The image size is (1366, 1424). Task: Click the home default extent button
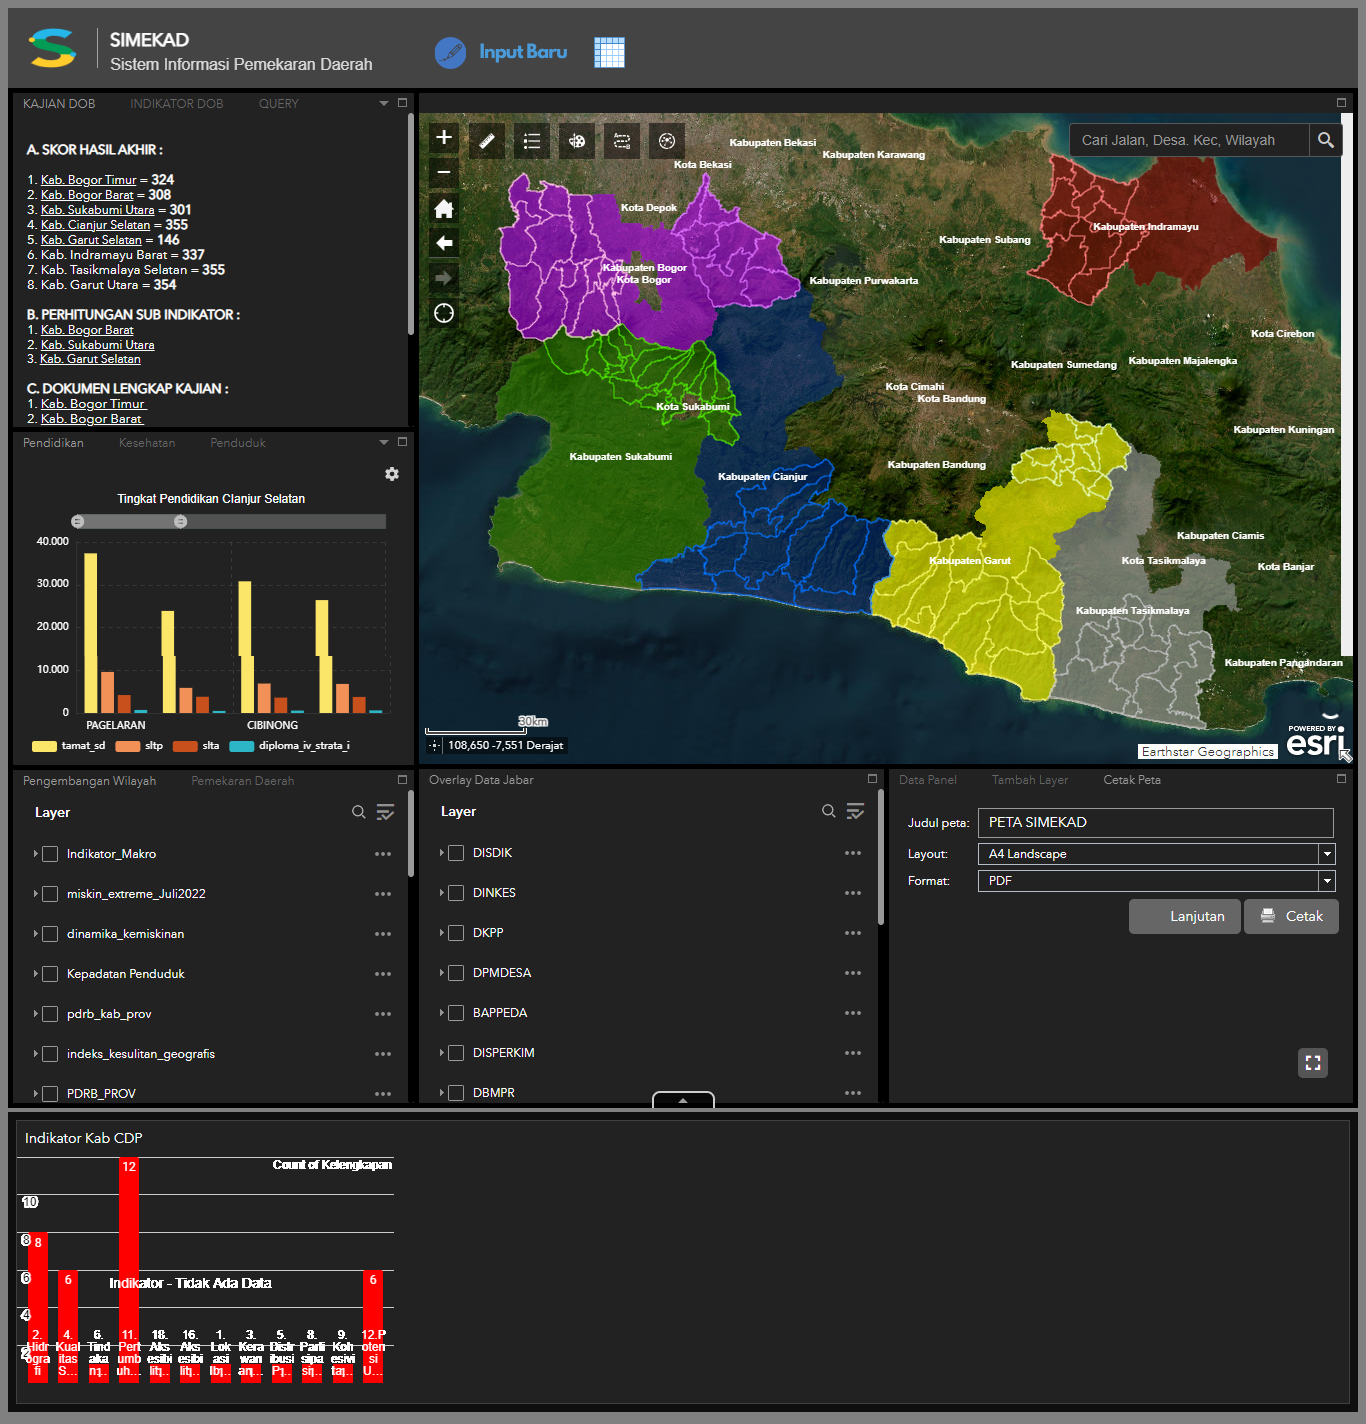(x=444, y=208)
